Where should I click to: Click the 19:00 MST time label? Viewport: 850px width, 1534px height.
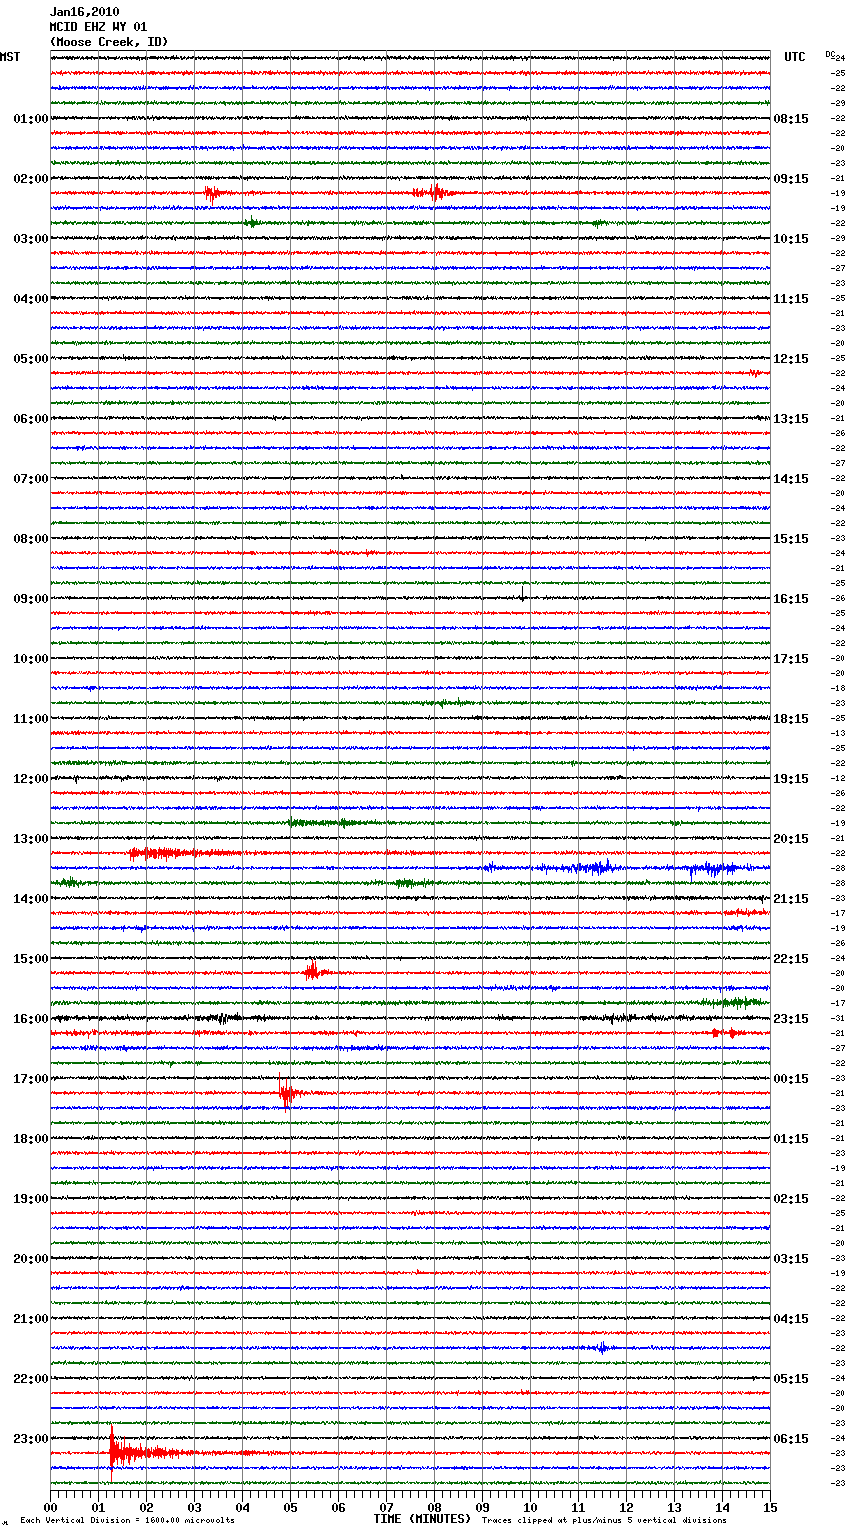click(x=31, y=1199)
